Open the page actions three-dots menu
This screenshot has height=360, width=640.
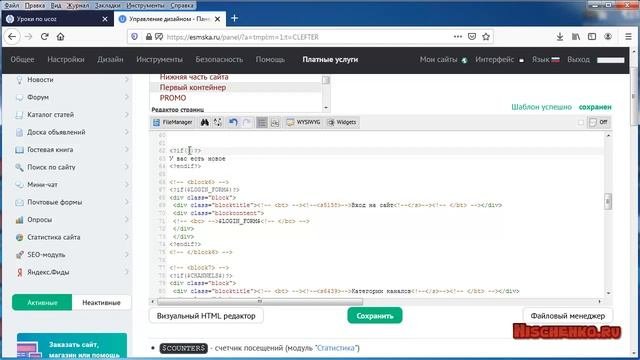pos(458,37)
